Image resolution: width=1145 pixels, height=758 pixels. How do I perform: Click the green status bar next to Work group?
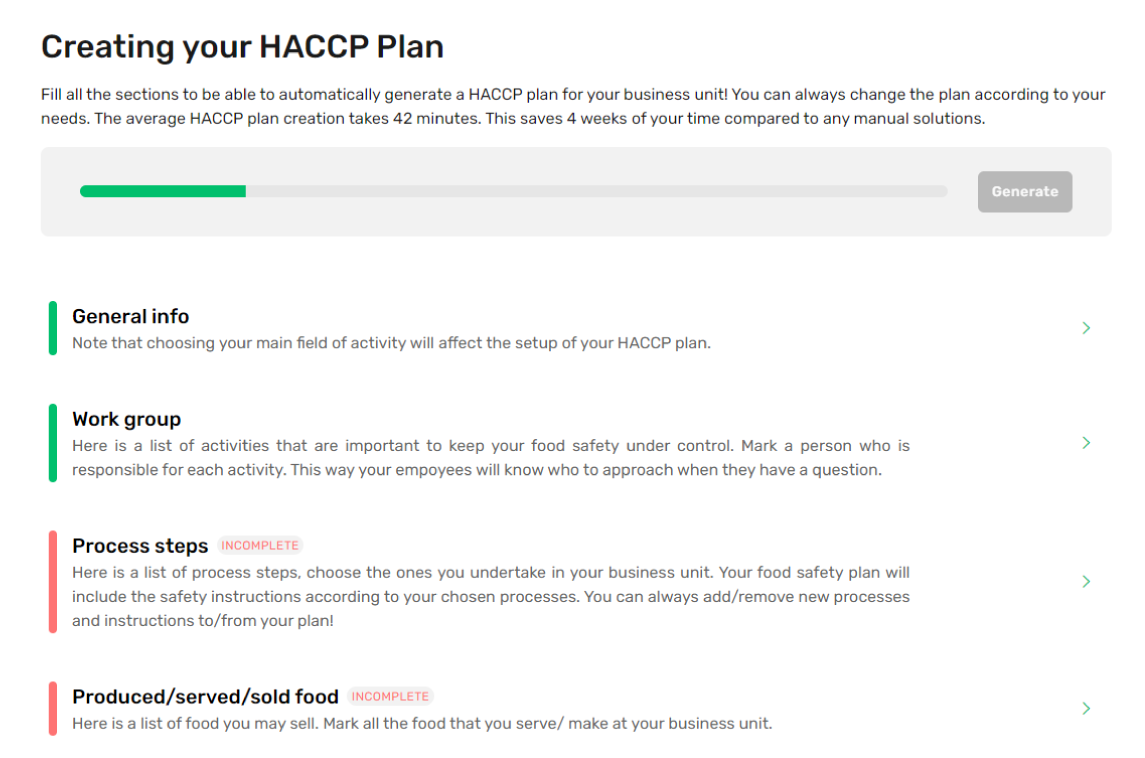point(55,442)
